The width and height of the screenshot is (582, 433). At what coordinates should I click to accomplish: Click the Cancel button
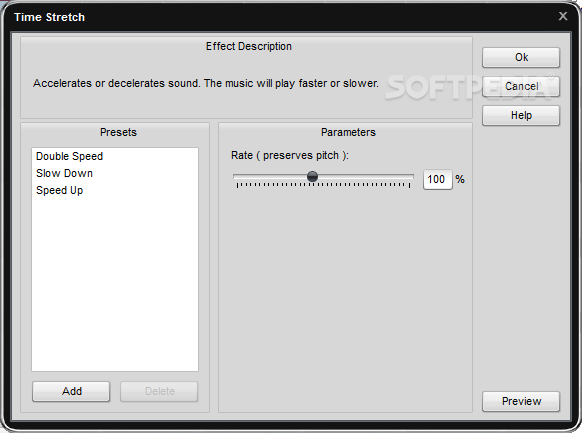(521, 86)
